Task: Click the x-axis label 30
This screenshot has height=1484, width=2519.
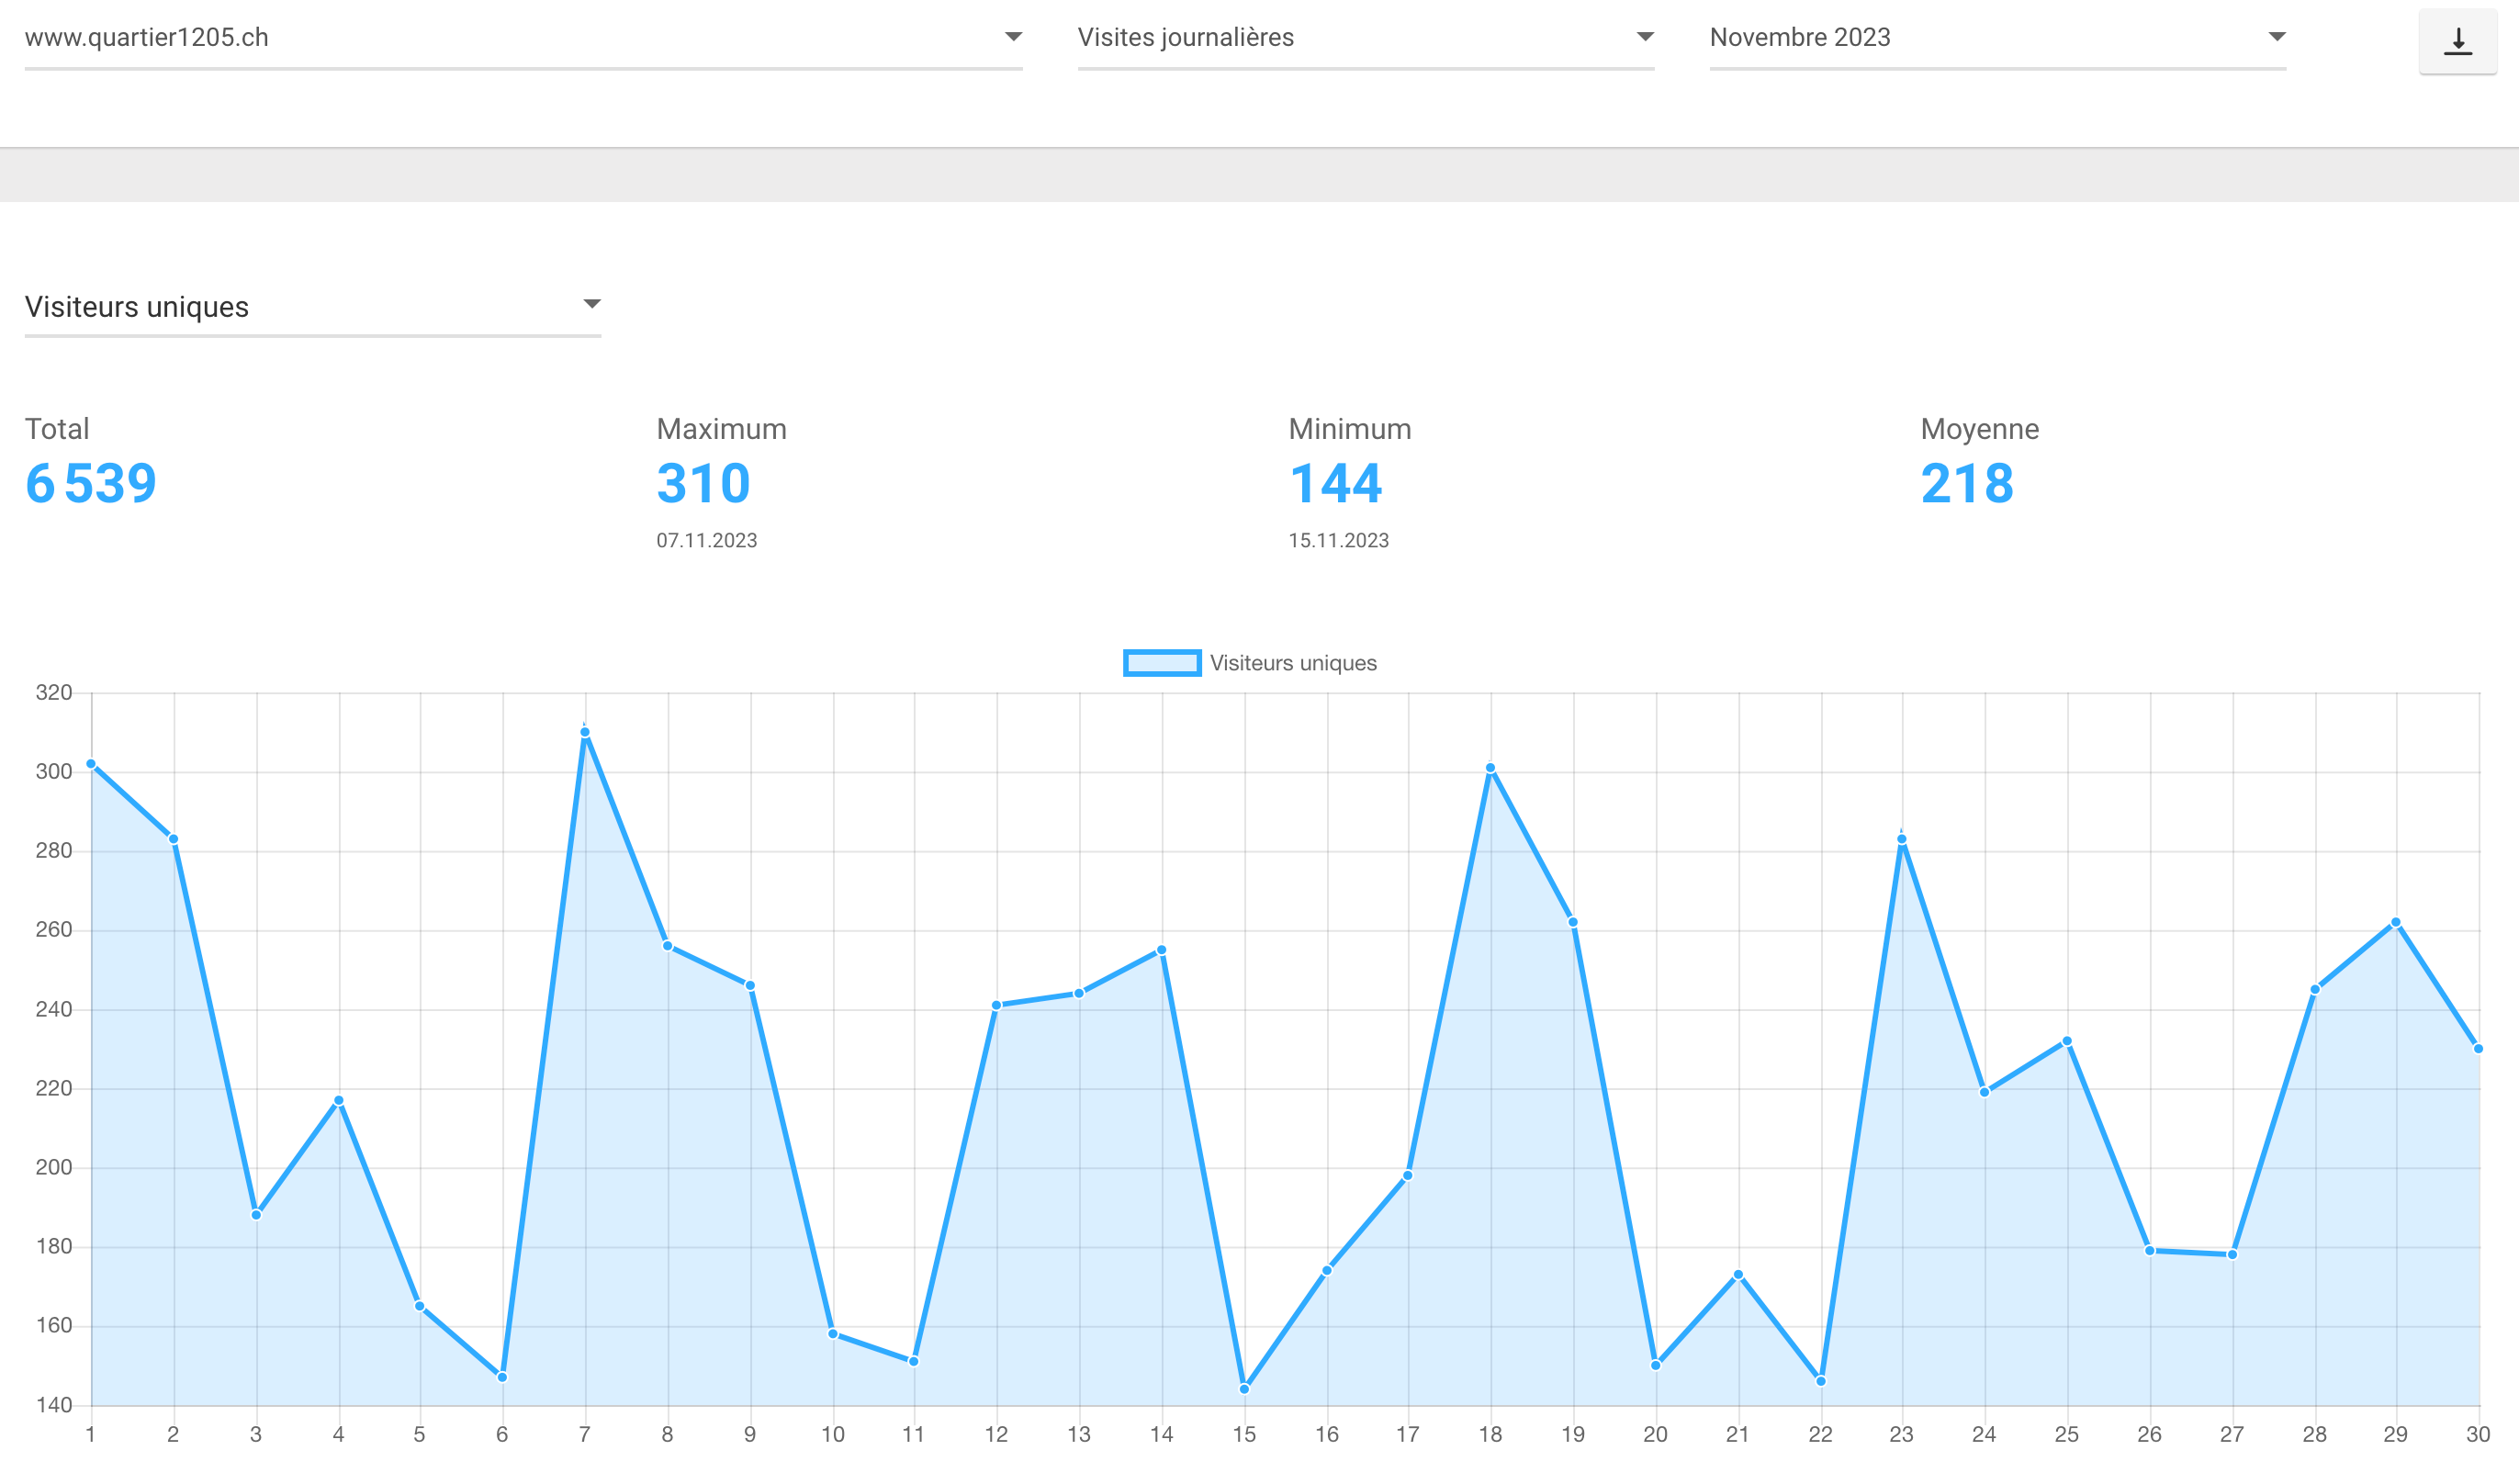Action: click(x=2478, y=1435)
